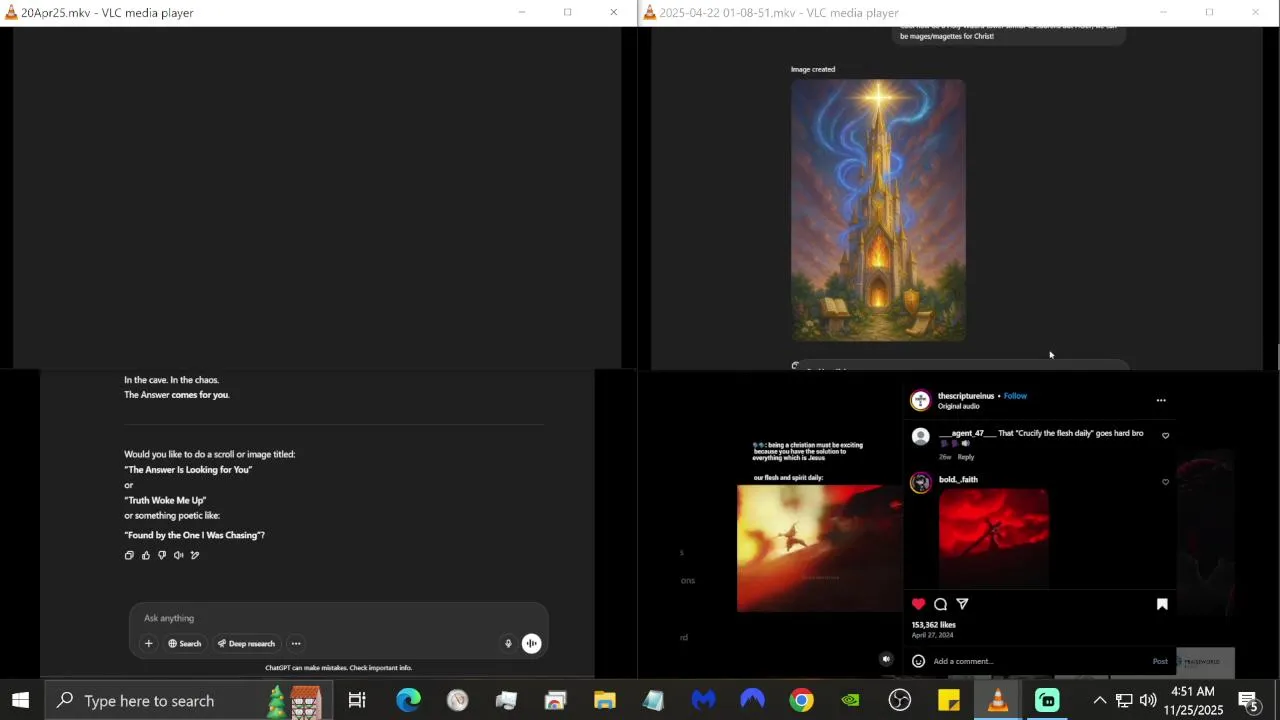Open thescriptureinus profile username
This screenshot has height=720, width=1280.
click(966, 396)
